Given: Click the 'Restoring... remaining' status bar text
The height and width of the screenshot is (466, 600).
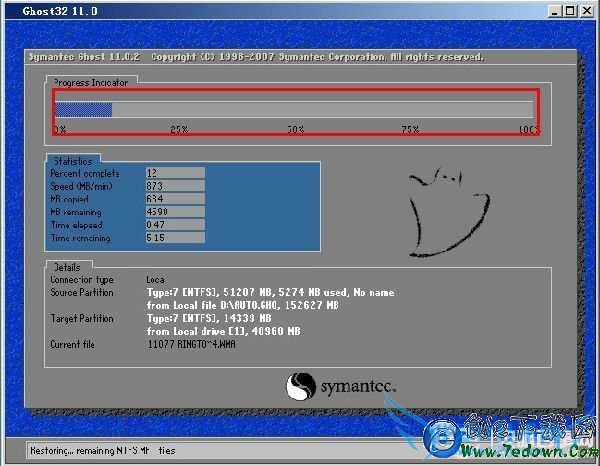Looking at the screenshot, I should pyautogui.click(x=103, y=451).
